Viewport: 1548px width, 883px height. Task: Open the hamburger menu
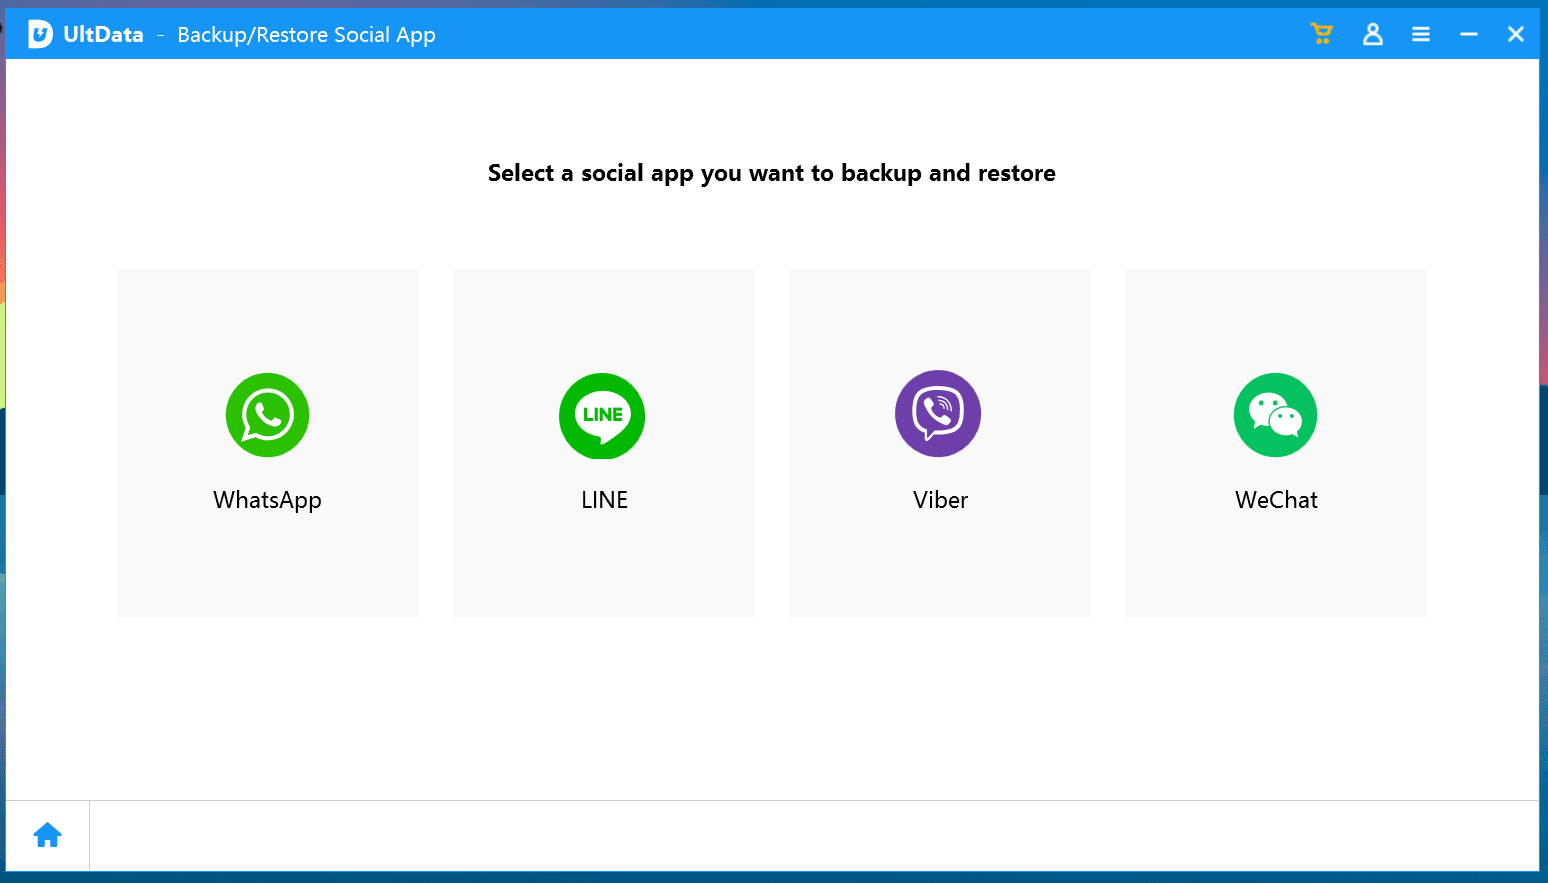(x=1421, y=34)
